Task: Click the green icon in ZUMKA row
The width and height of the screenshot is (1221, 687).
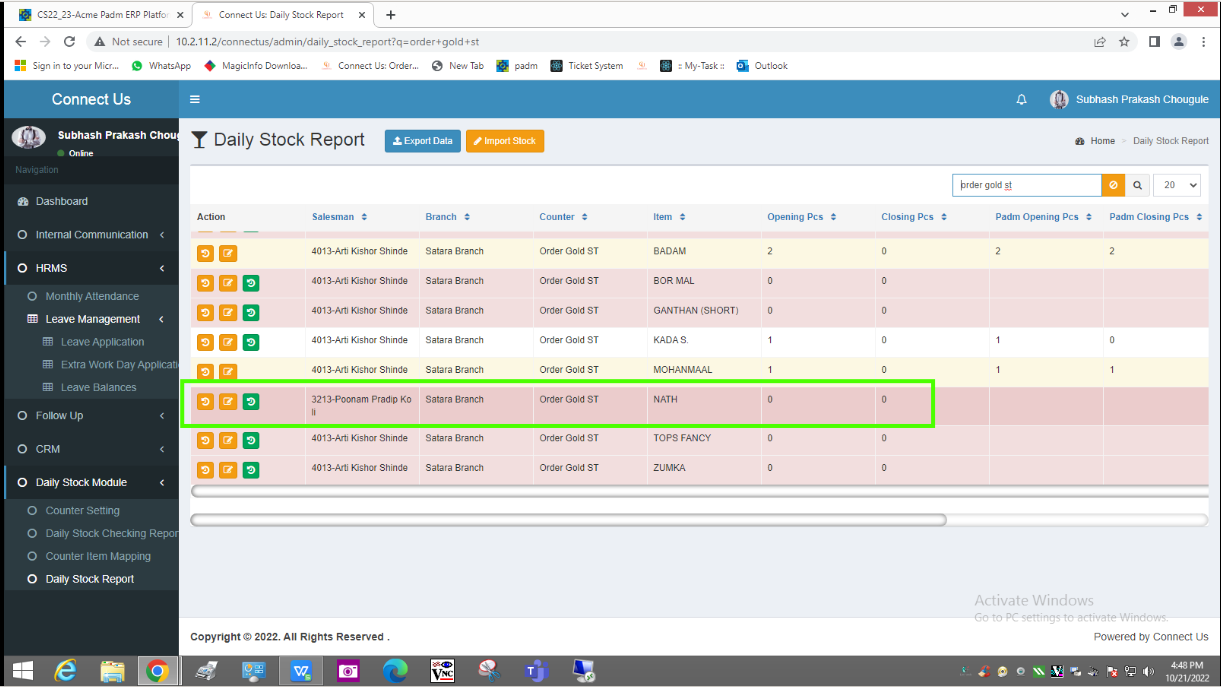Action: click(251, 471)
